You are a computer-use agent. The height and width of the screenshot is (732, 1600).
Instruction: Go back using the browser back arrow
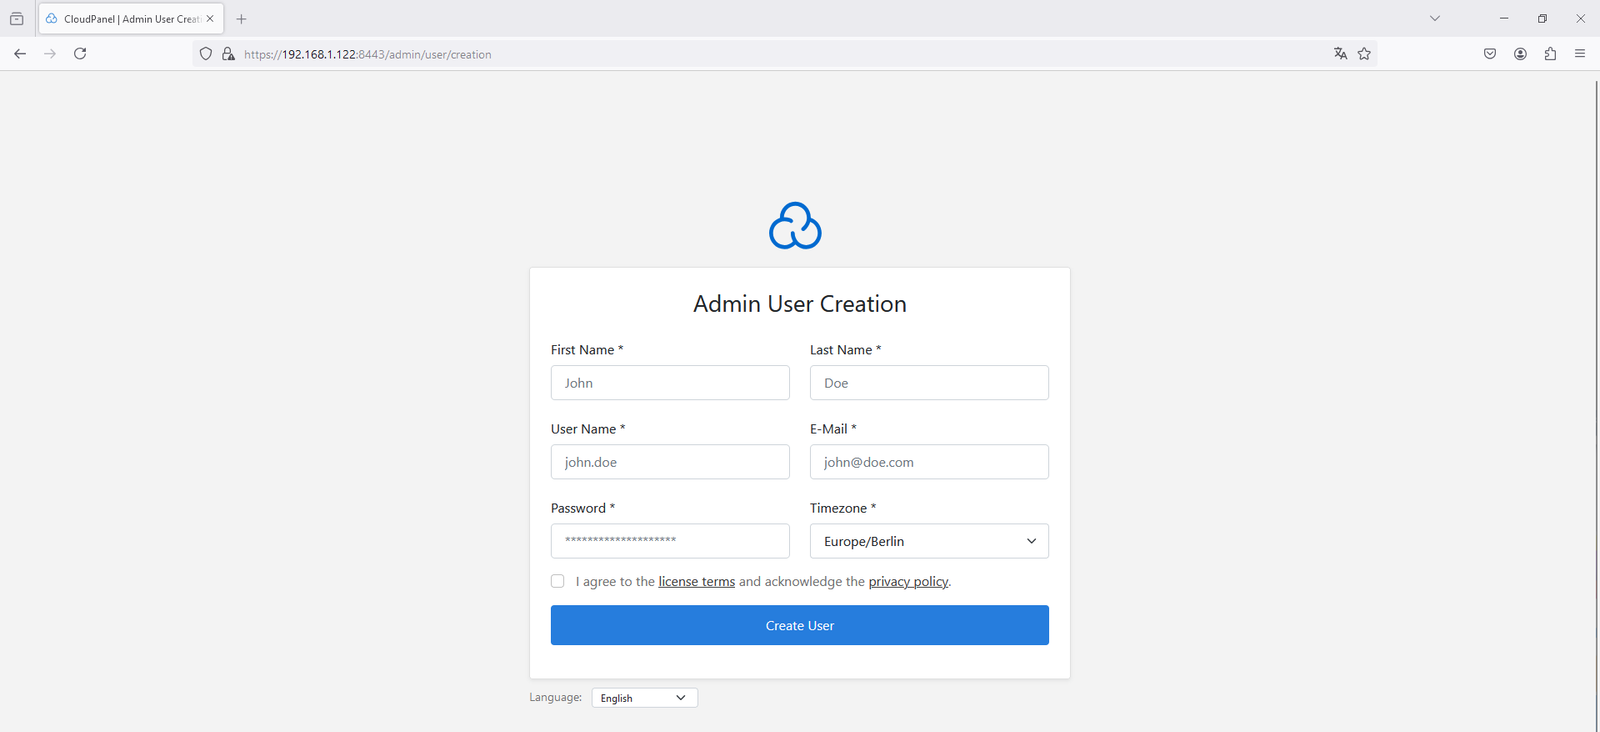(x=20, y=54)
